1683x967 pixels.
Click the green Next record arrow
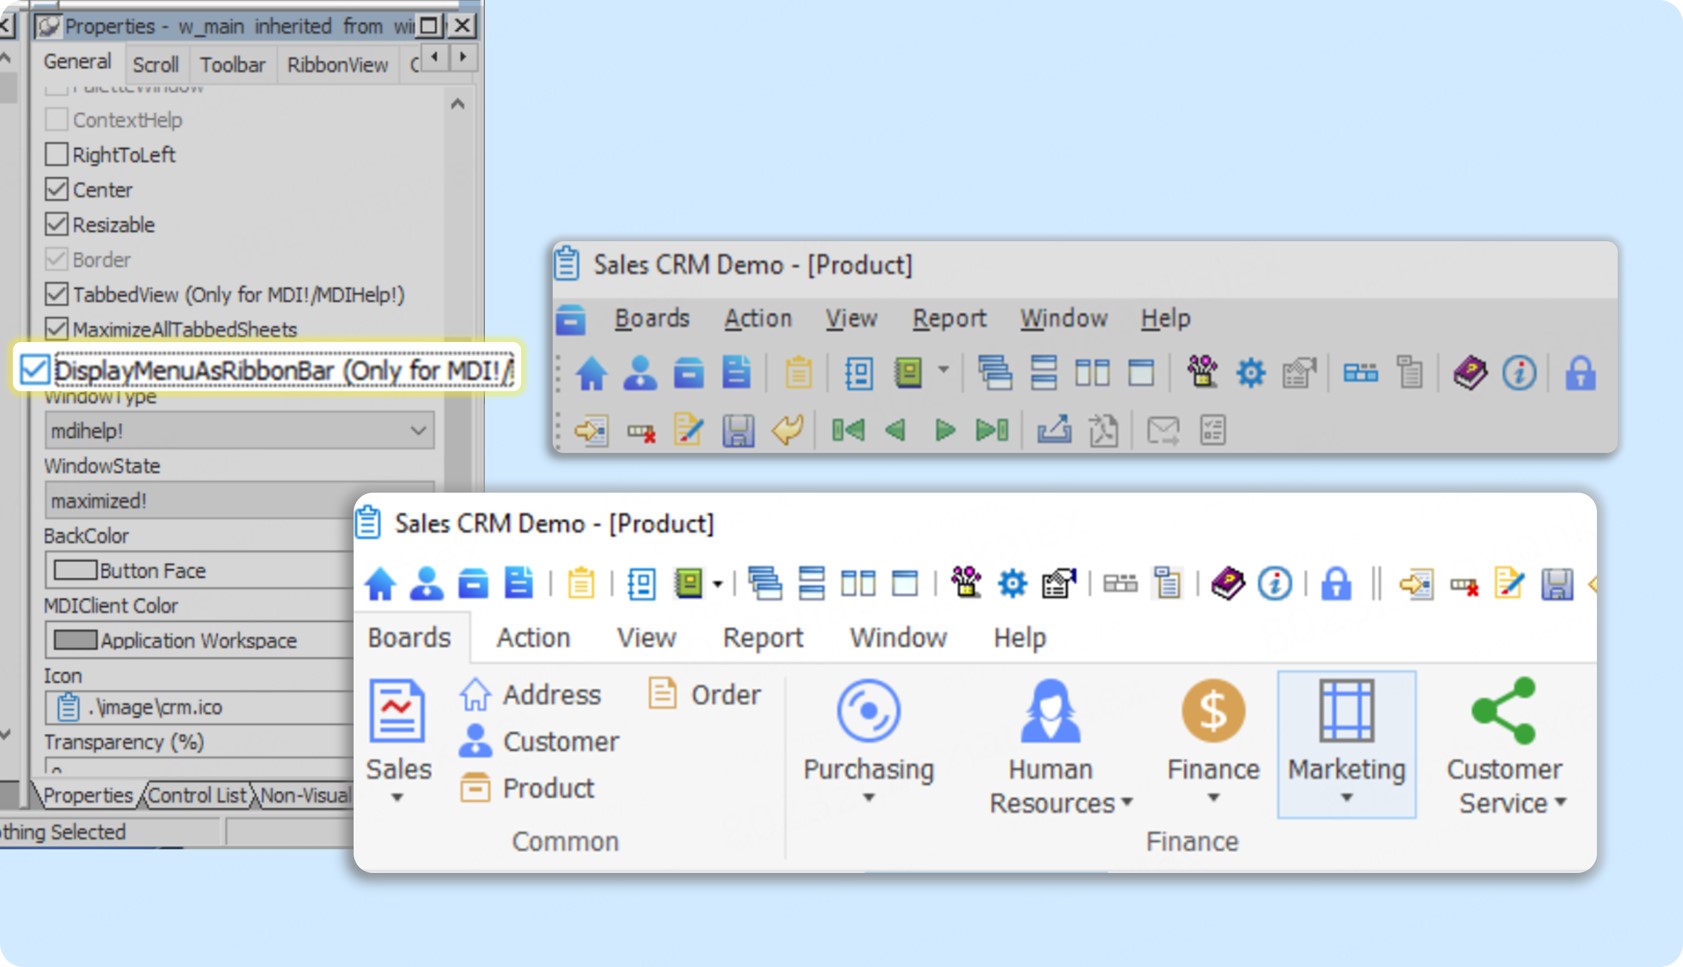[944, 431]
